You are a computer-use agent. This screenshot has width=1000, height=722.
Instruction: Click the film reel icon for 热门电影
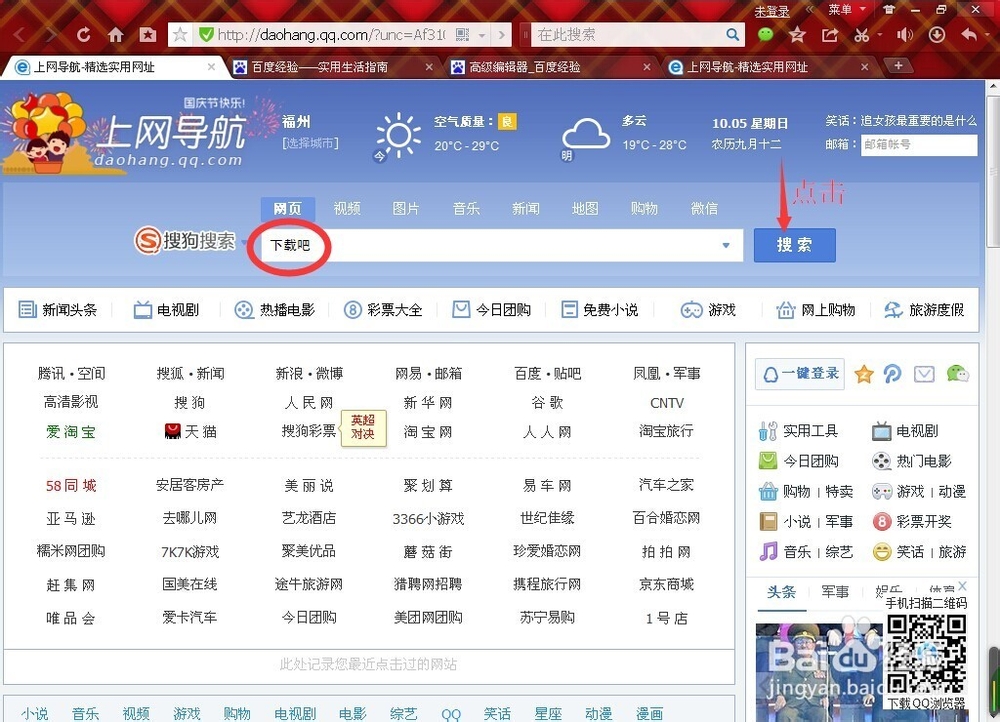[x=880, y=461]
